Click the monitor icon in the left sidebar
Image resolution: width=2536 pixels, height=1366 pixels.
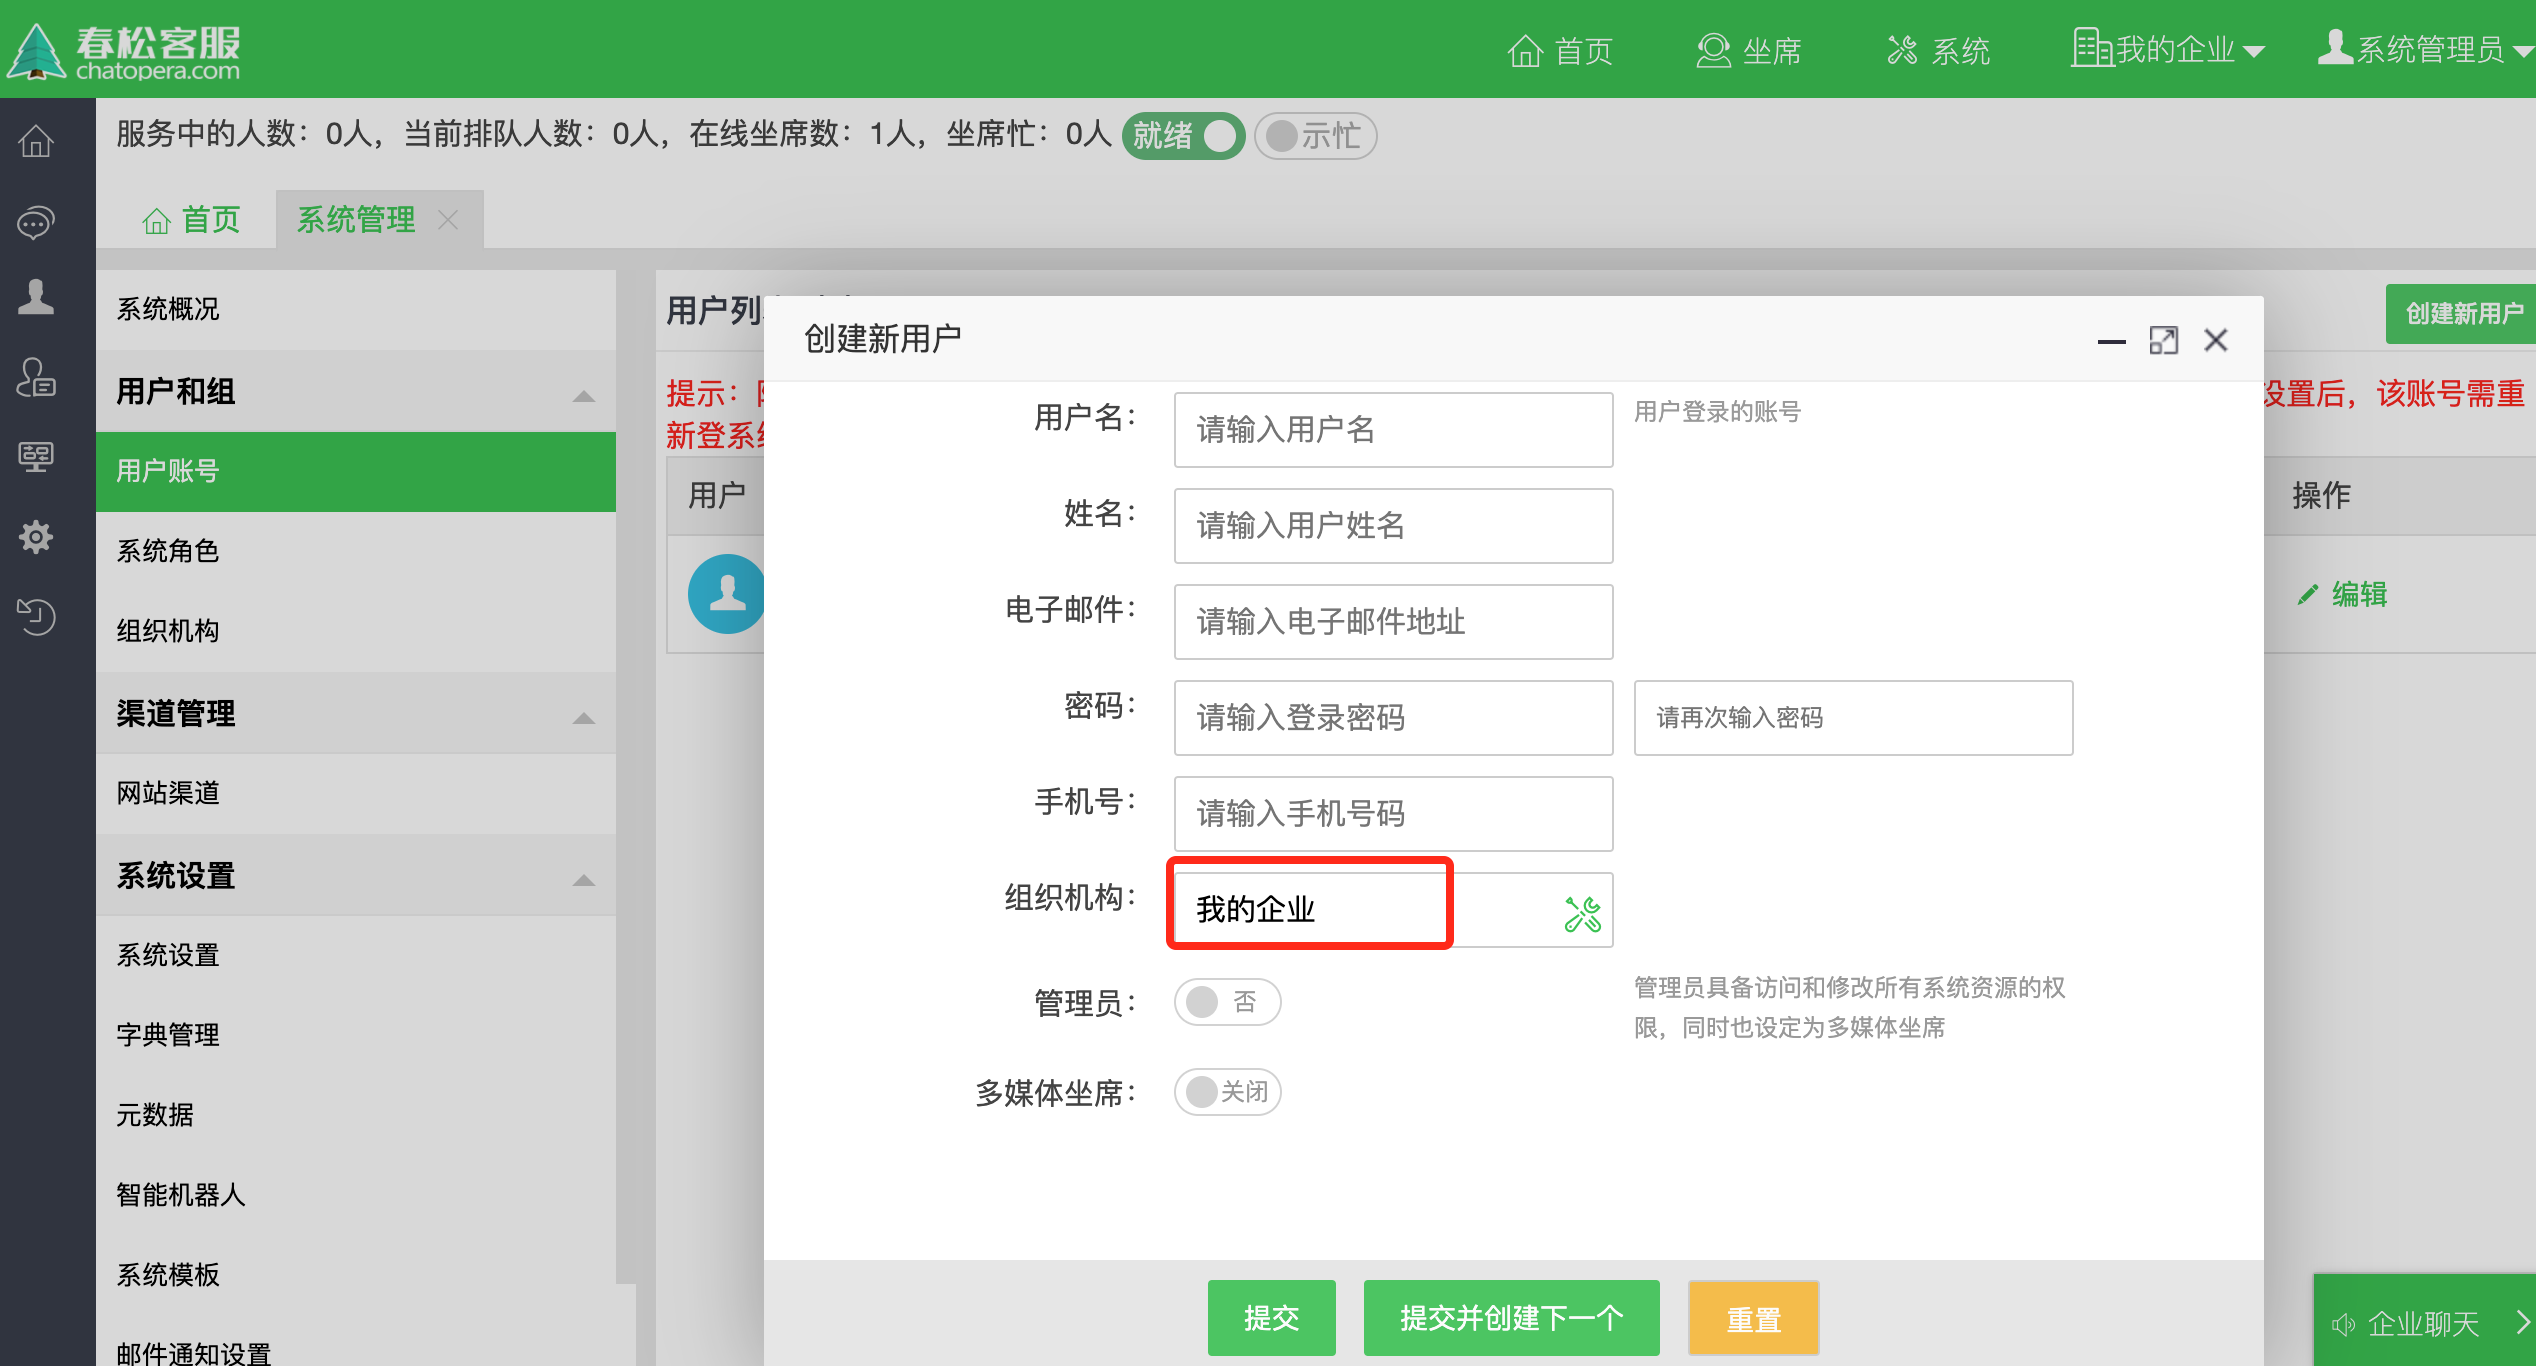tap(36, 457)
